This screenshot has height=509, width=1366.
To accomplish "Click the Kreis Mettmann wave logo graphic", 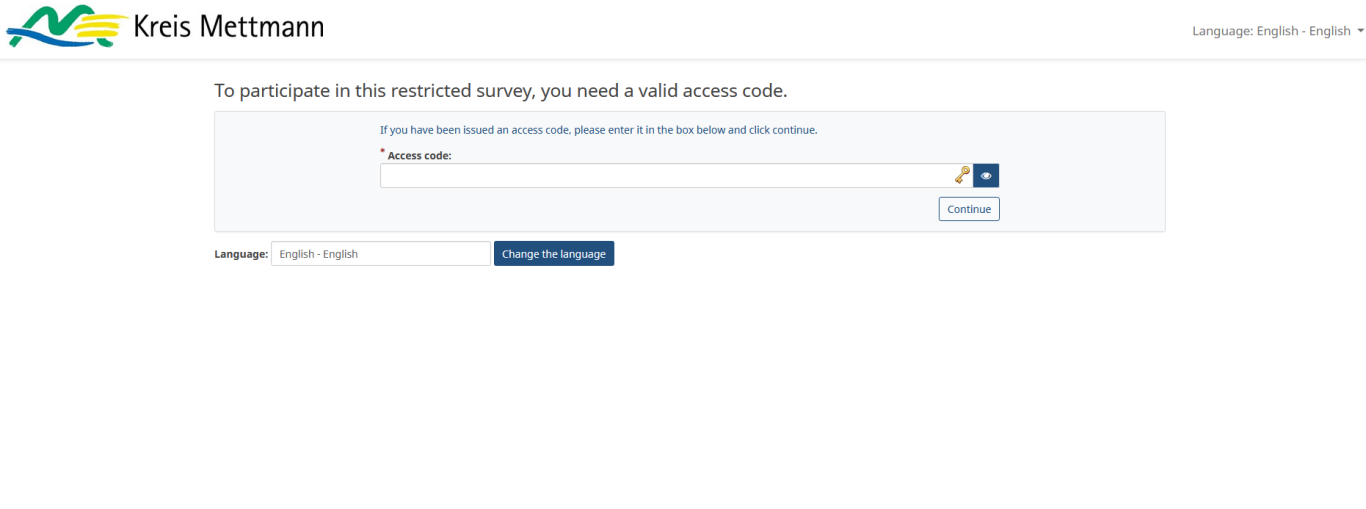I will click(x=66, y=27).
